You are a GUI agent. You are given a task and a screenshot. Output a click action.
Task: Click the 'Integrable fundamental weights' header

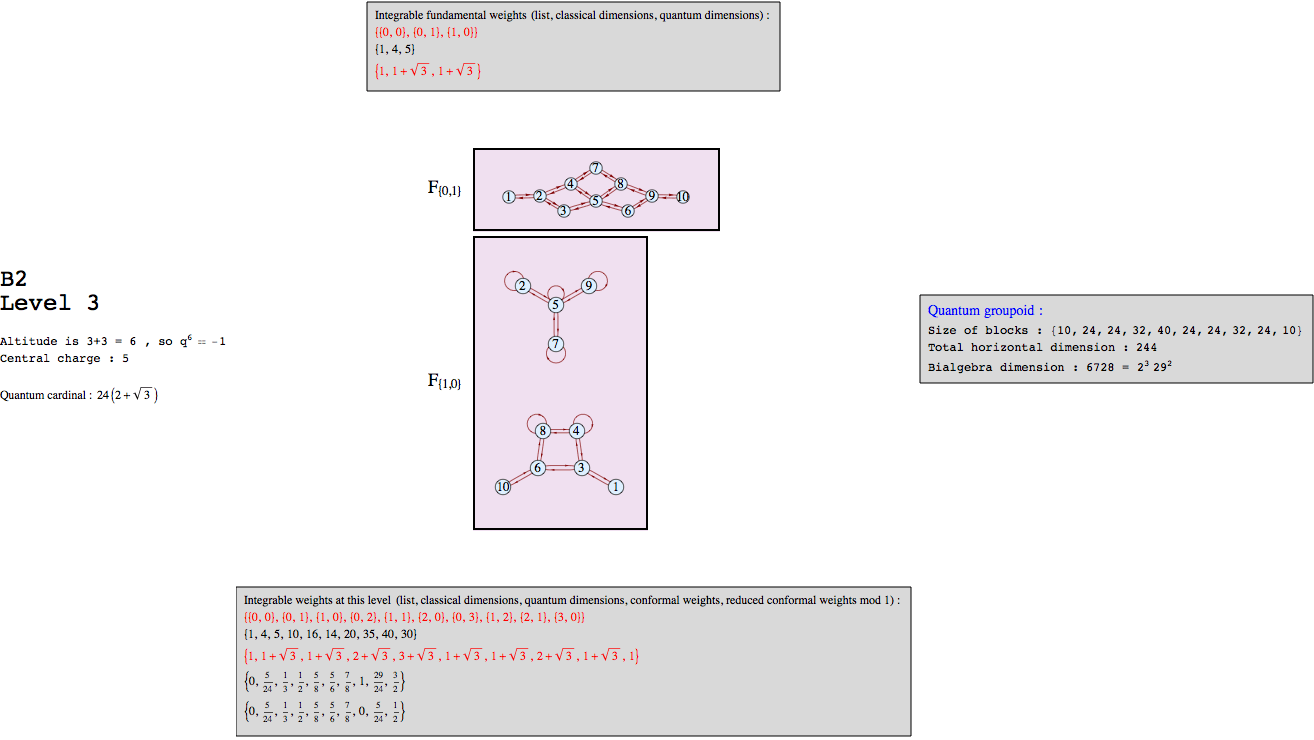572,16
